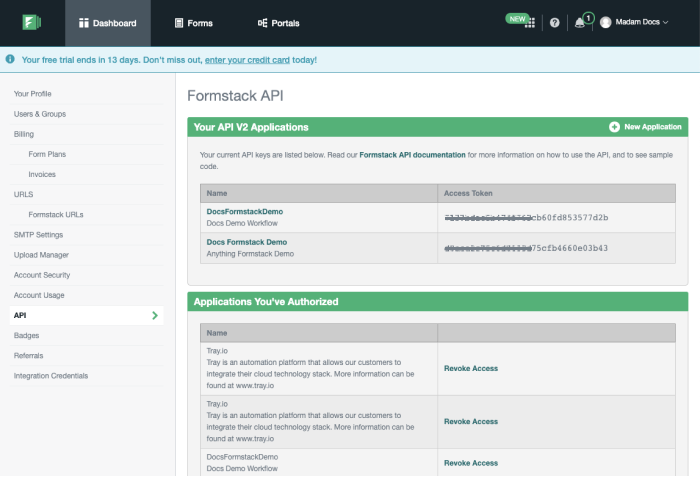Click the Madam Docs avatar icon
The height and width of the screenshot is (477, 700).
click(605, 23)
